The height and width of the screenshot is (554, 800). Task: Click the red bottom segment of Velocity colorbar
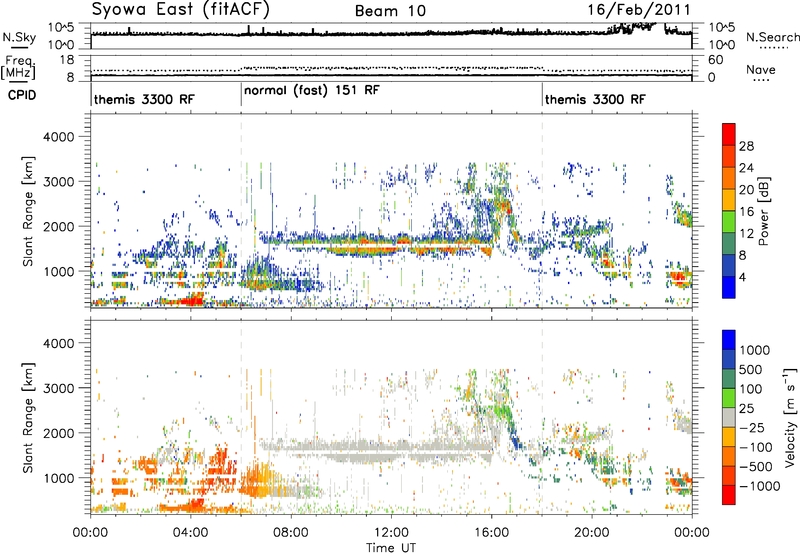click(x=729, y=495)
